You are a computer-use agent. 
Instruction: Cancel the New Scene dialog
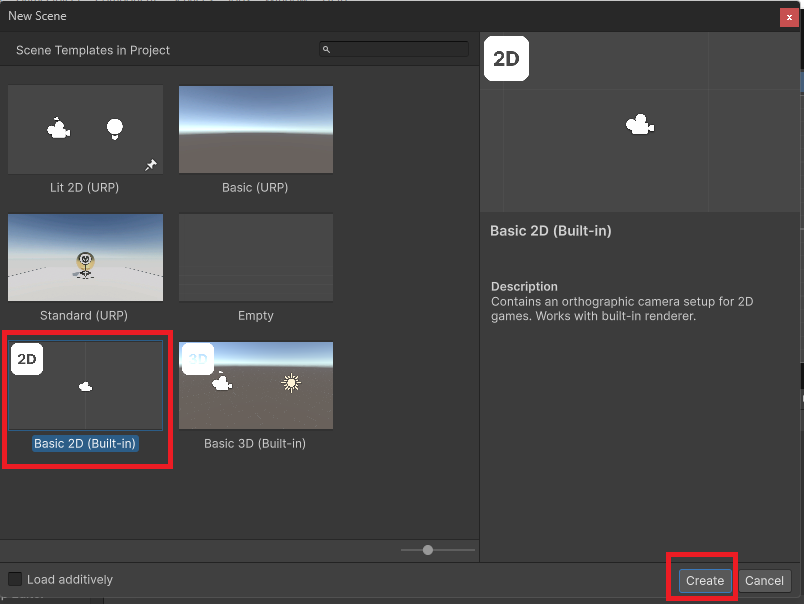tap(764, 580)
